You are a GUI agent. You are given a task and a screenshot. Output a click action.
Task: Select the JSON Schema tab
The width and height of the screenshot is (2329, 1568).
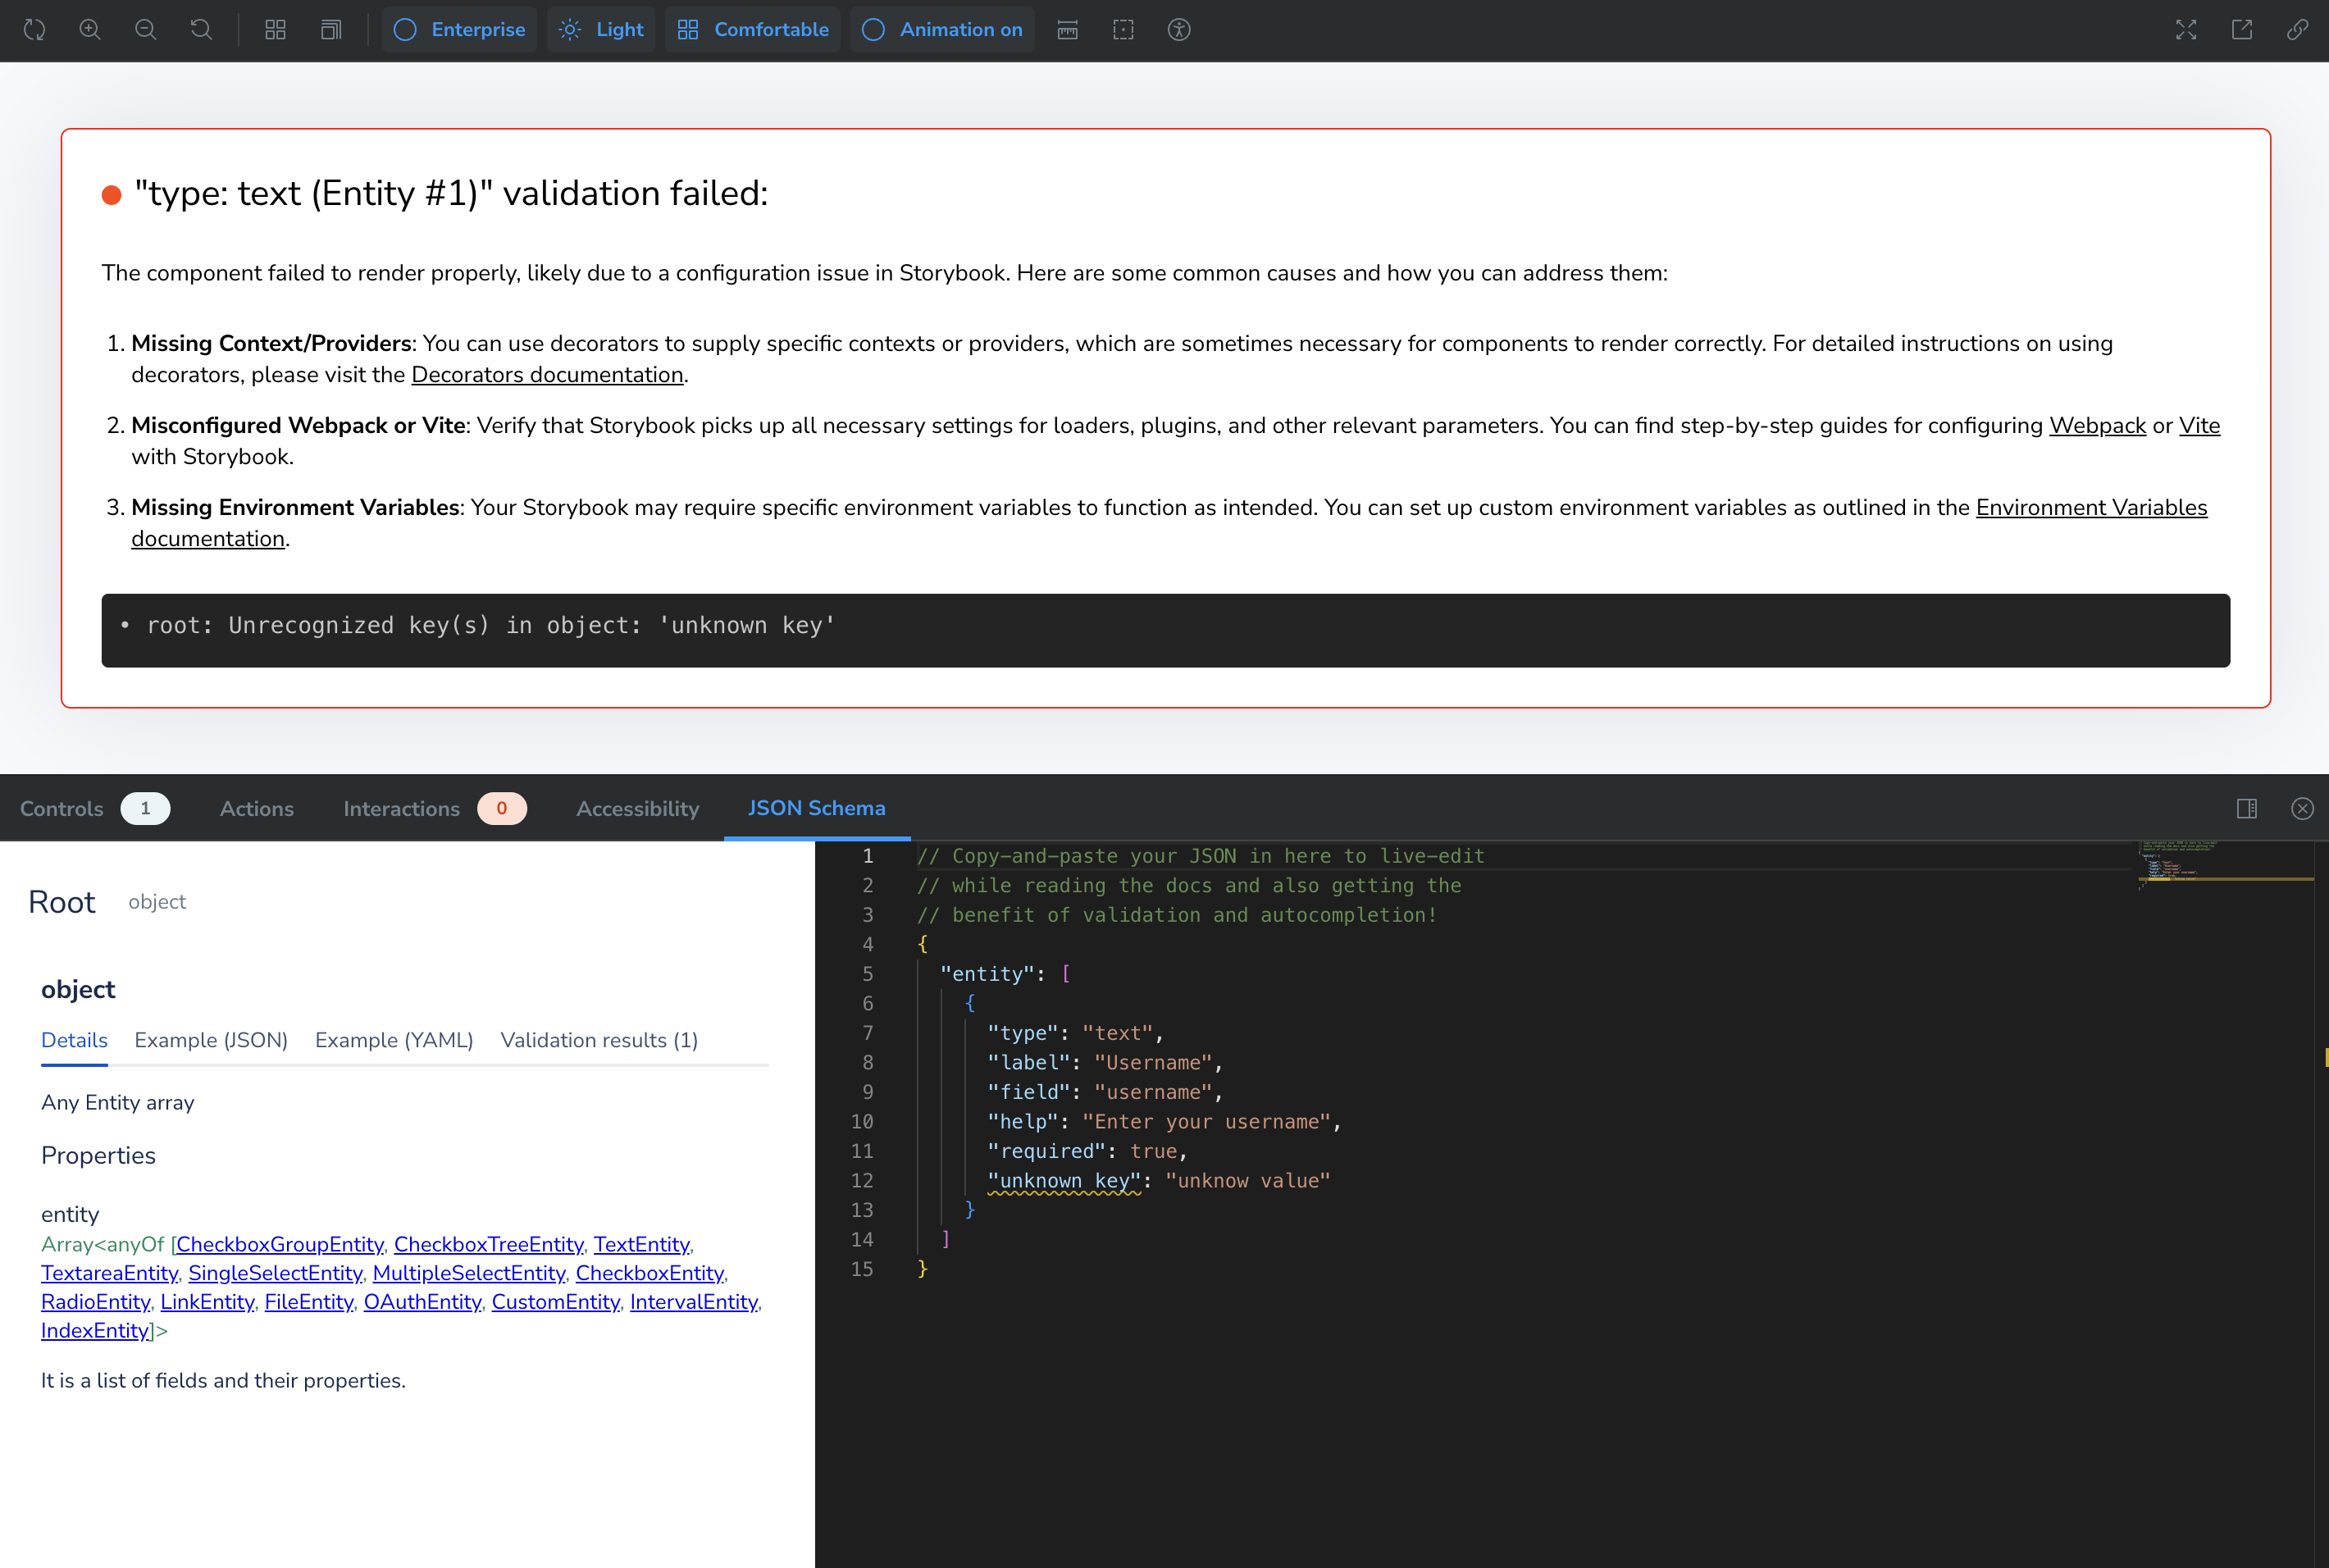(x=817, y=808)
